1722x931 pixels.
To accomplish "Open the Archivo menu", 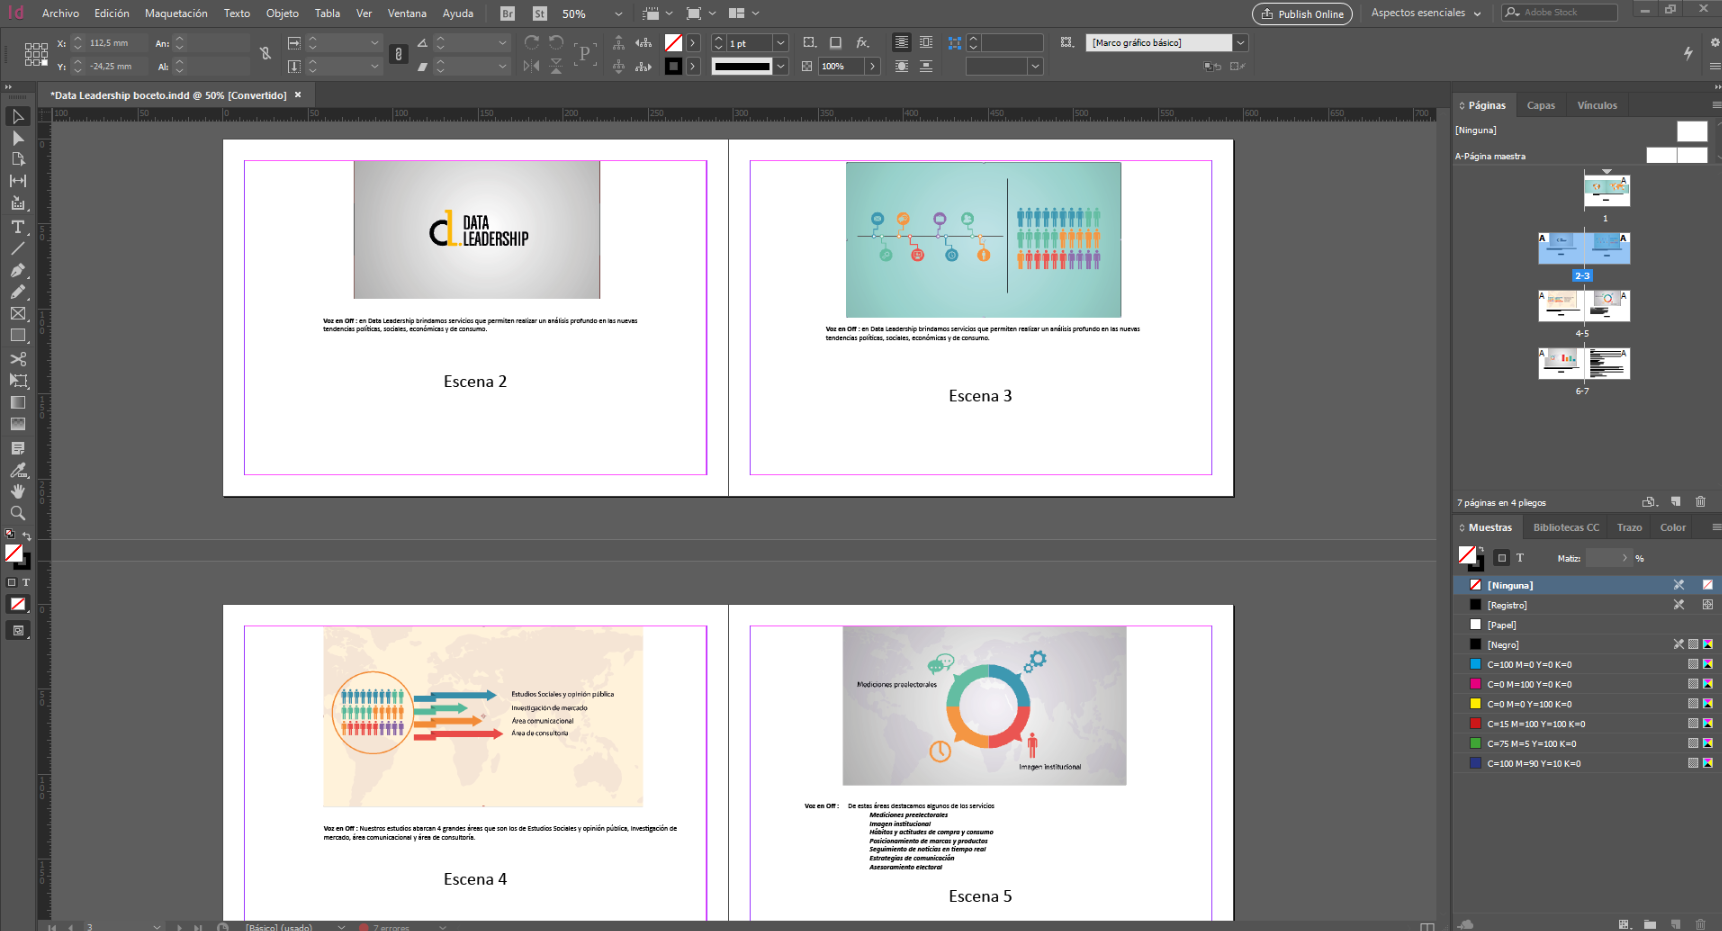I will 60,13.
